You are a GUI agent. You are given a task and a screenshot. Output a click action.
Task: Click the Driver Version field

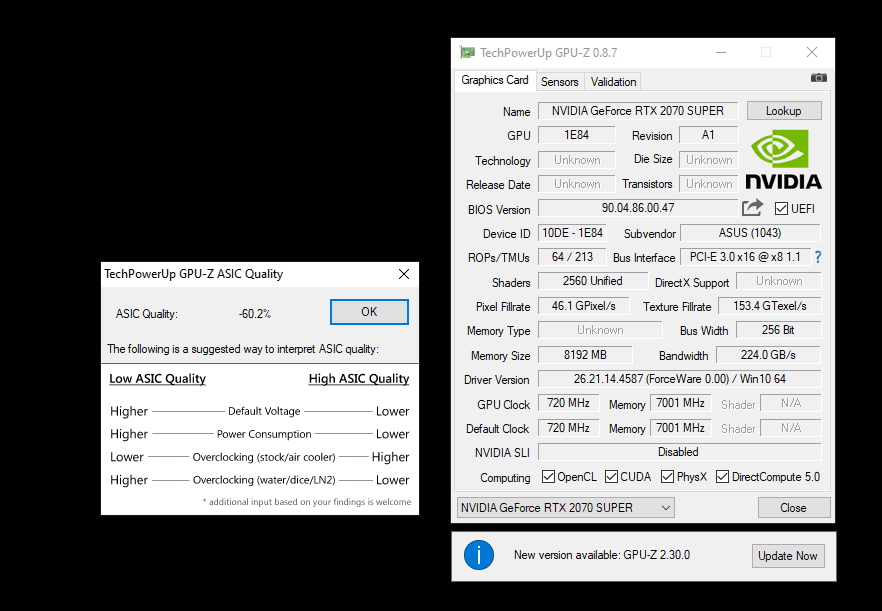click(680, 379)
